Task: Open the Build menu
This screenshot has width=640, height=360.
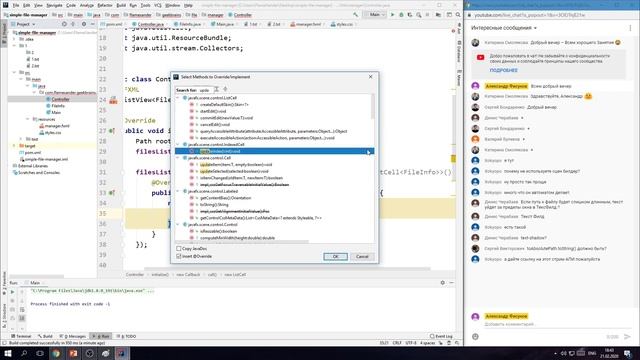Action: (121, 5)
